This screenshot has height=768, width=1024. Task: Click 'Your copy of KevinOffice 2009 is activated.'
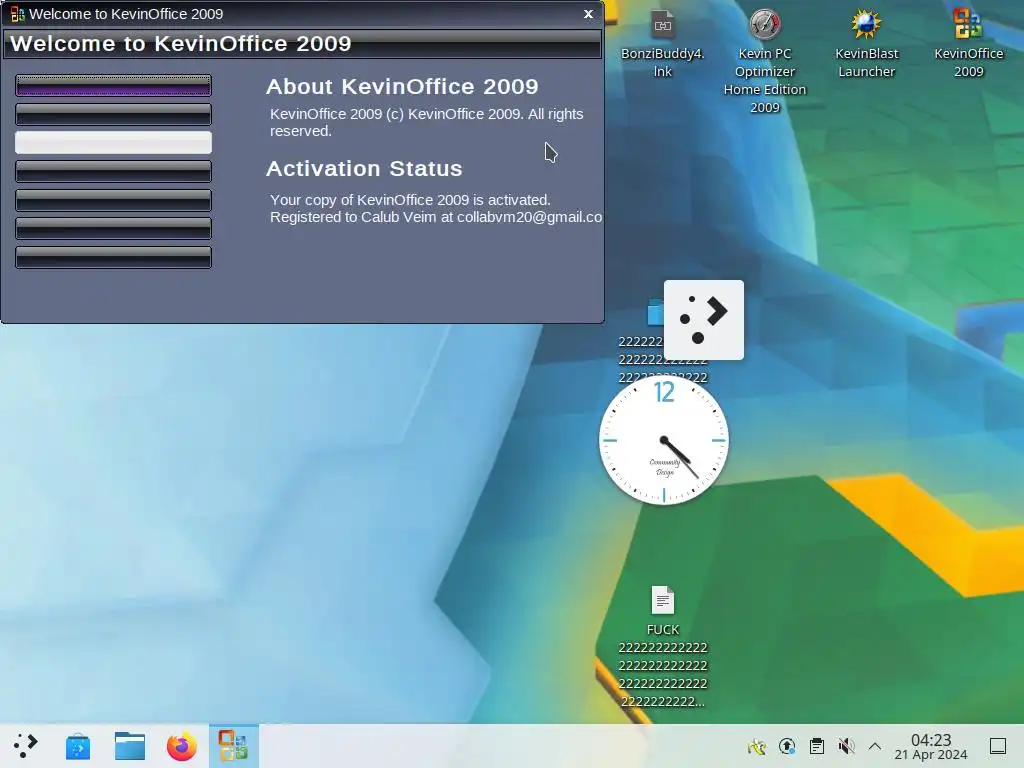[x=410, y=200]
